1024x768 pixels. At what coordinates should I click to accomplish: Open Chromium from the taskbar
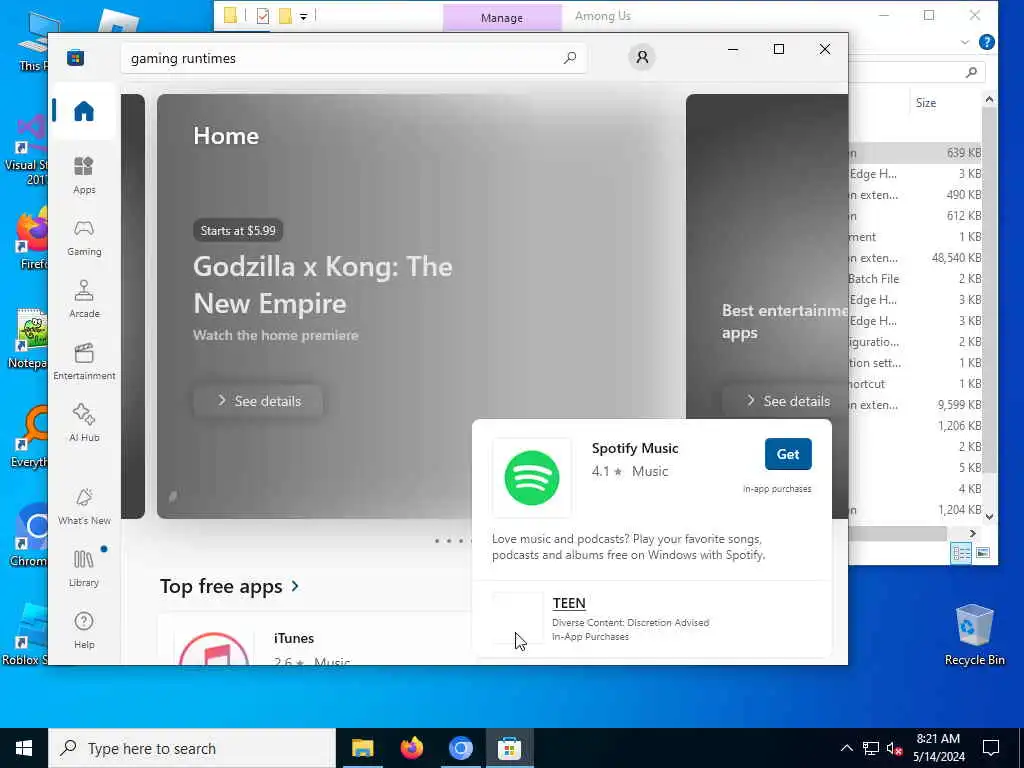460,748
